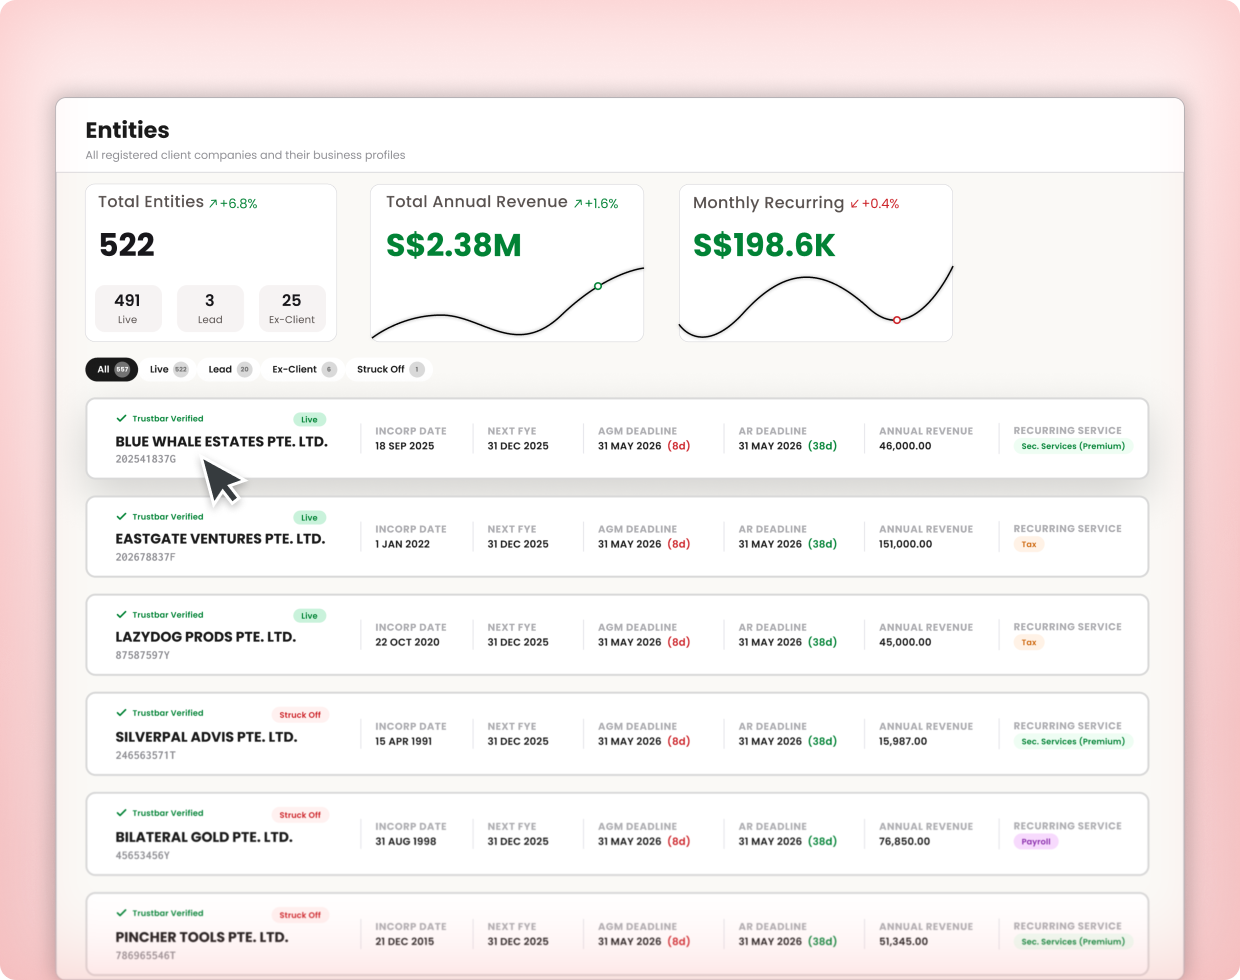Click Trustbar Verified checkmark for Blue Whale Estates
This screenshot has height=980, width=1240.
pos(121,419)
